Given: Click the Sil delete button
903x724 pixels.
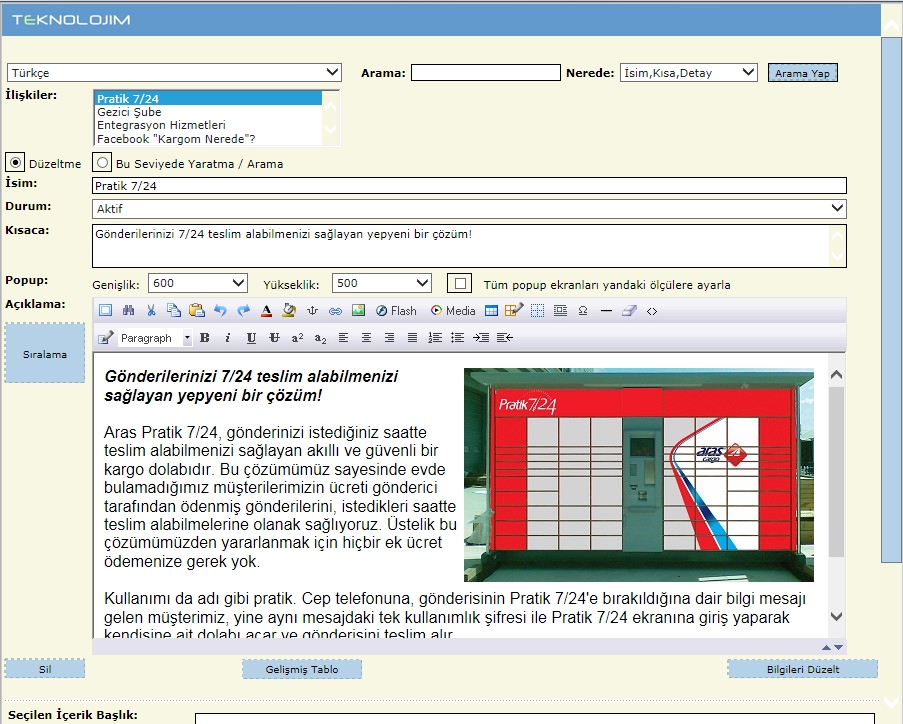Looking at the screenshot, I should [45, 669].
